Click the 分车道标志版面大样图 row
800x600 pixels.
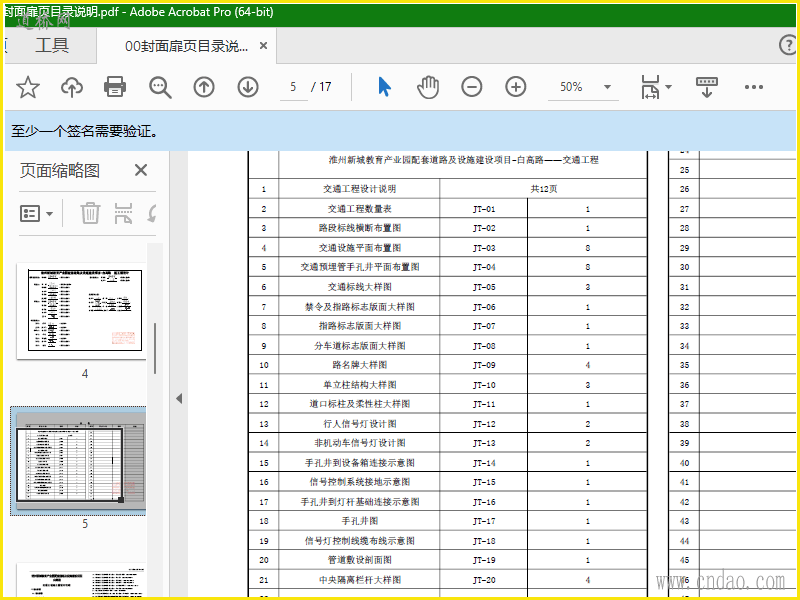[447, 346]
